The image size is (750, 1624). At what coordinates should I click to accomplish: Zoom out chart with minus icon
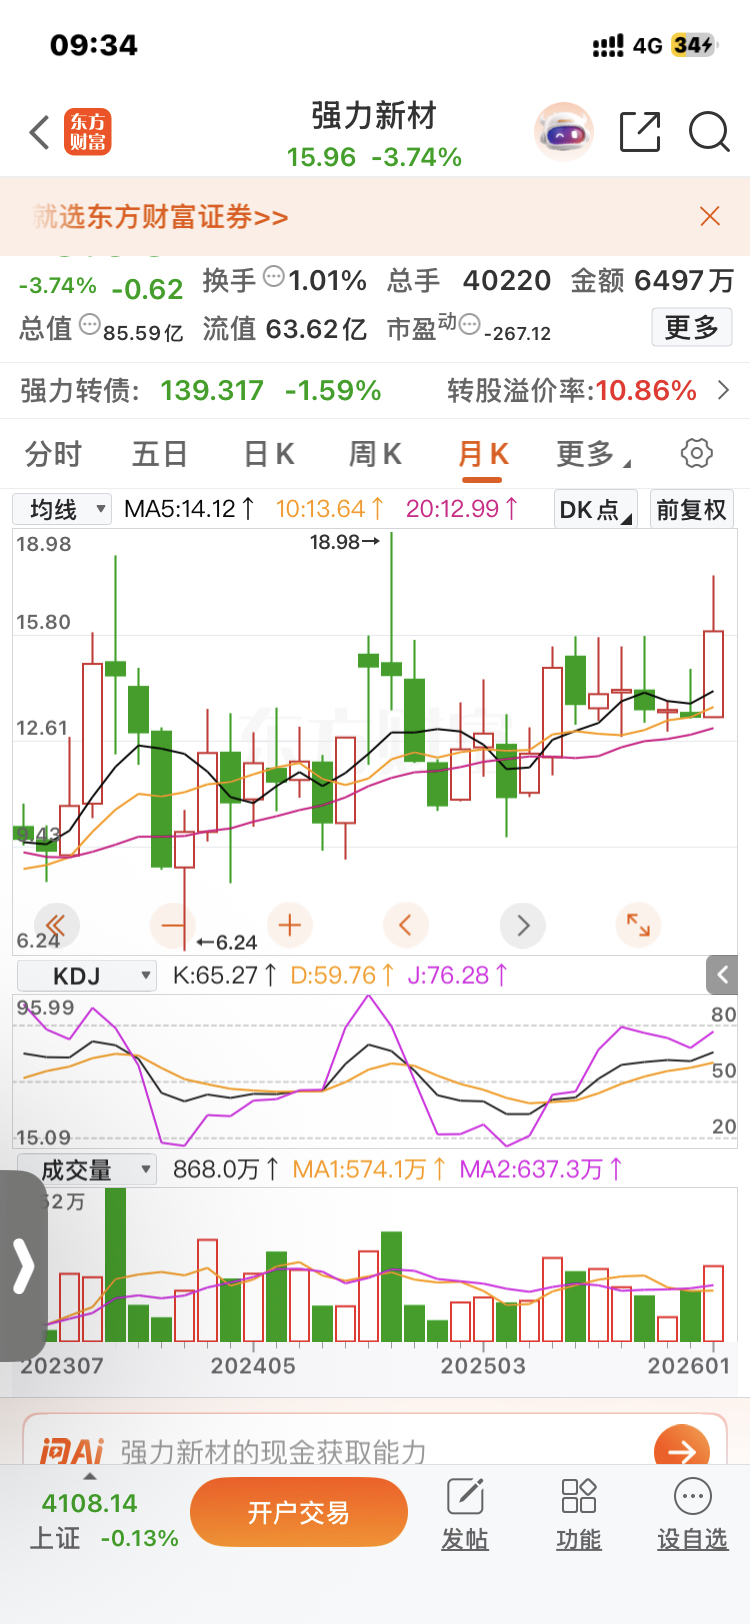(172, 925)
